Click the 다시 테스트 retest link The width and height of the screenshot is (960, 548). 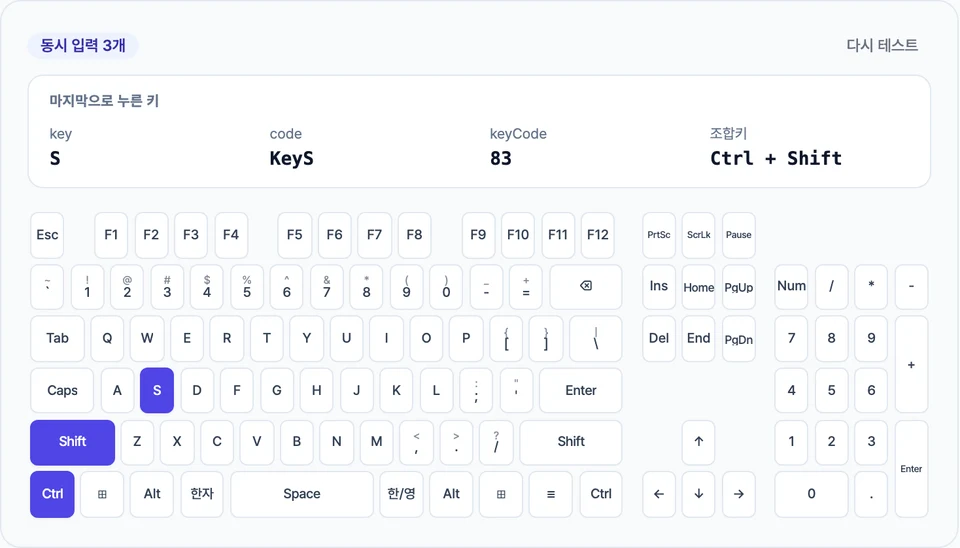tap(882, 45)
